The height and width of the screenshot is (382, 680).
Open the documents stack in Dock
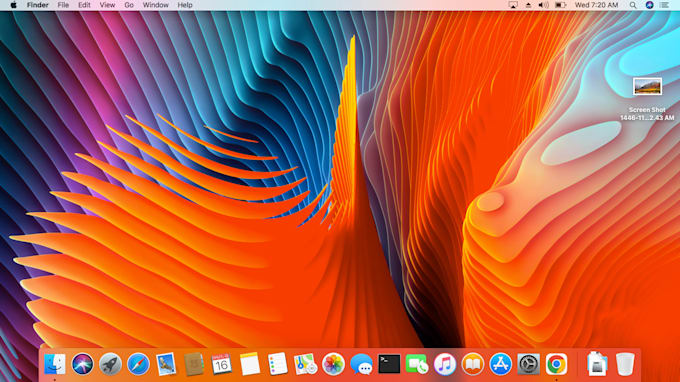coord(597,364)
